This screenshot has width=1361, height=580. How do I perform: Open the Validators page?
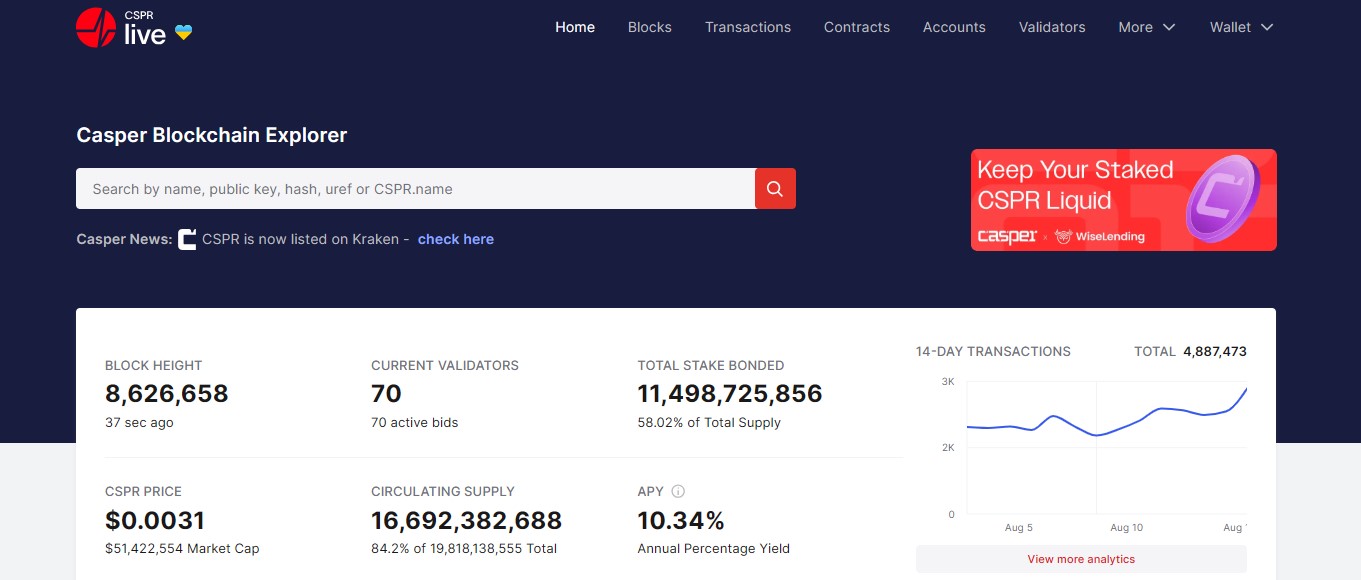click(x=1052, y=27)
